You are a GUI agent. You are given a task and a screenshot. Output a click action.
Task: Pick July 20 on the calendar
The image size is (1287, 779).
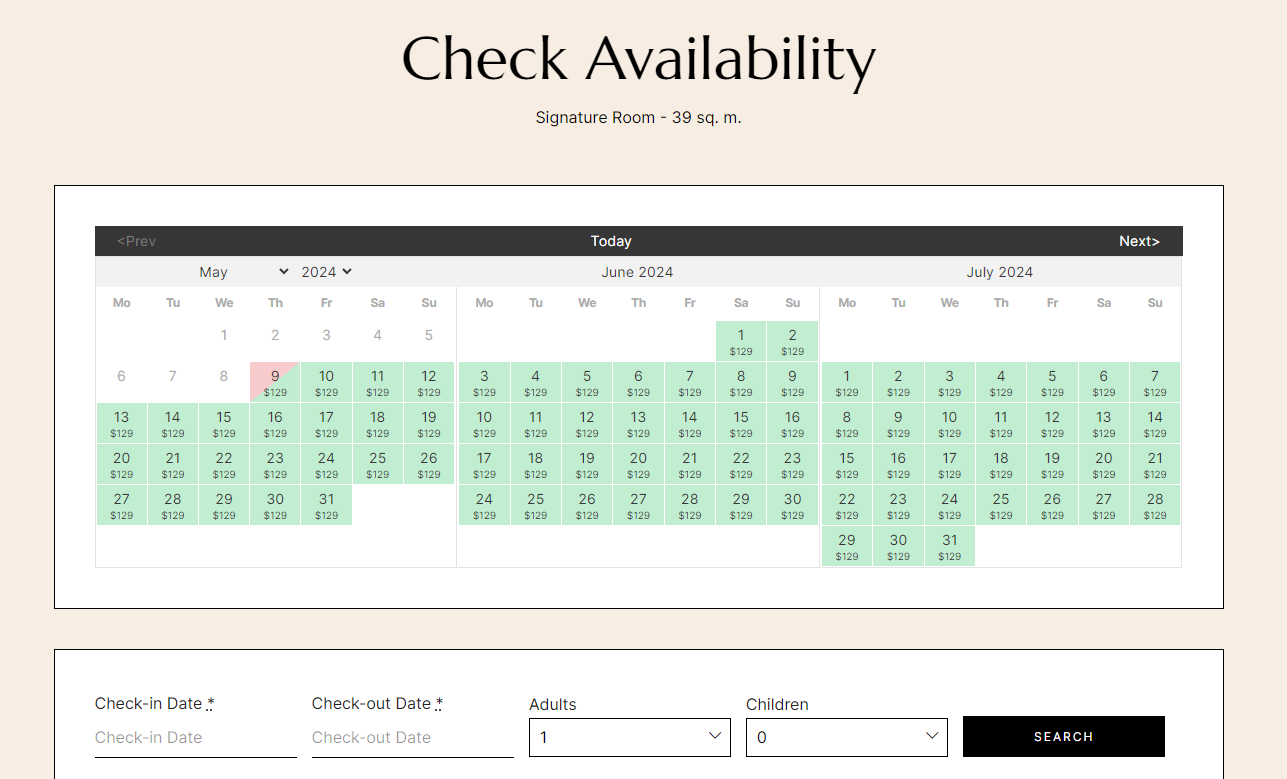click(1103, 464)
